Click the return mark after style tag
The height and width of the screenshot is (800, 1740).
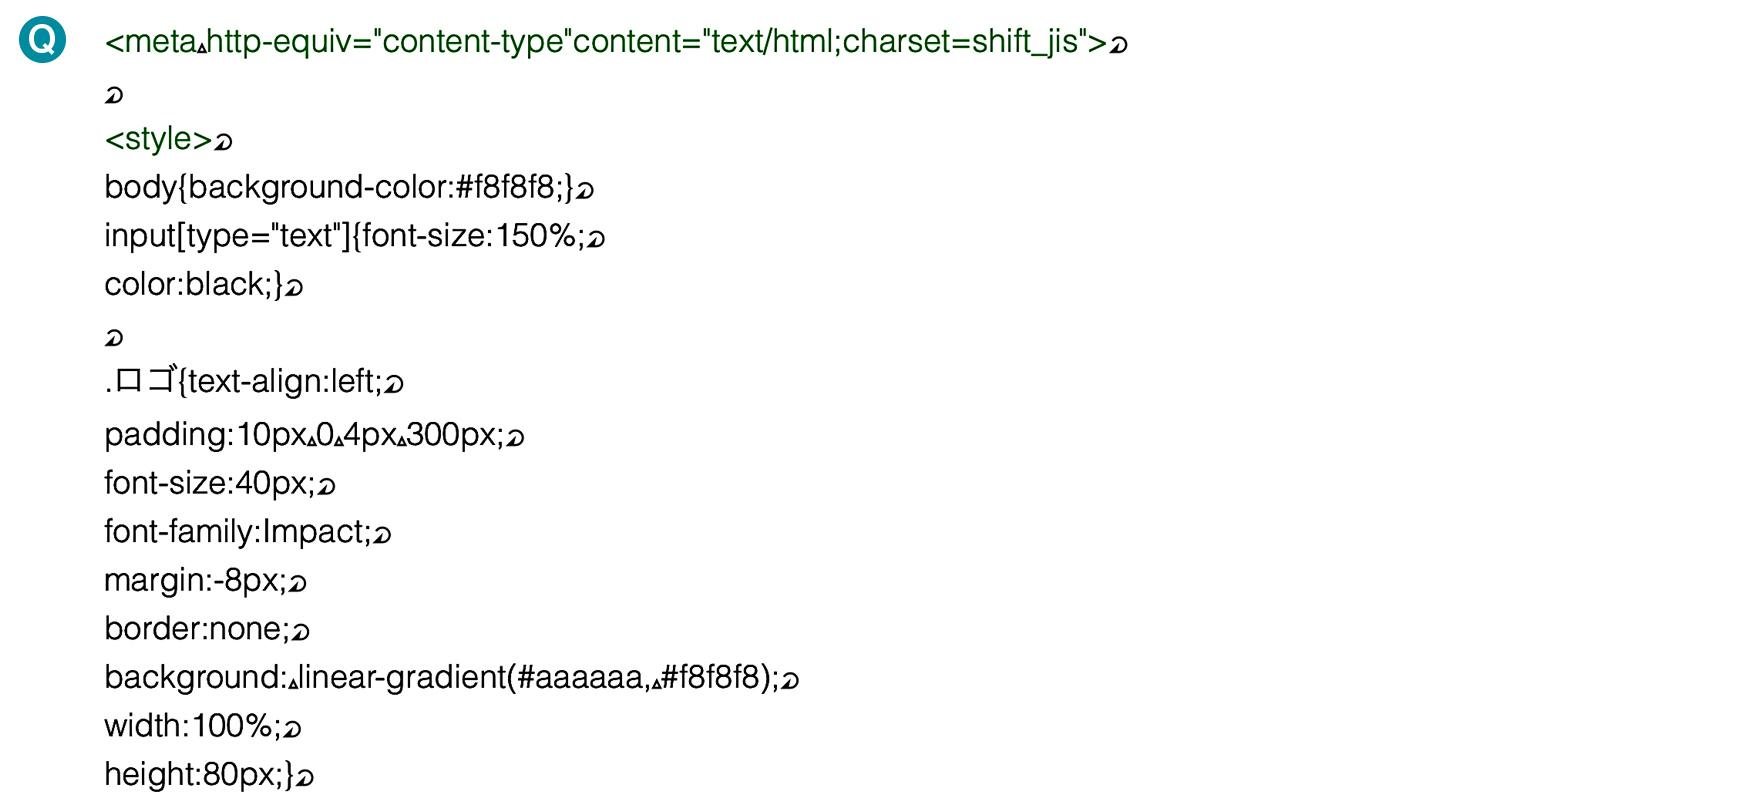[224, 142]
